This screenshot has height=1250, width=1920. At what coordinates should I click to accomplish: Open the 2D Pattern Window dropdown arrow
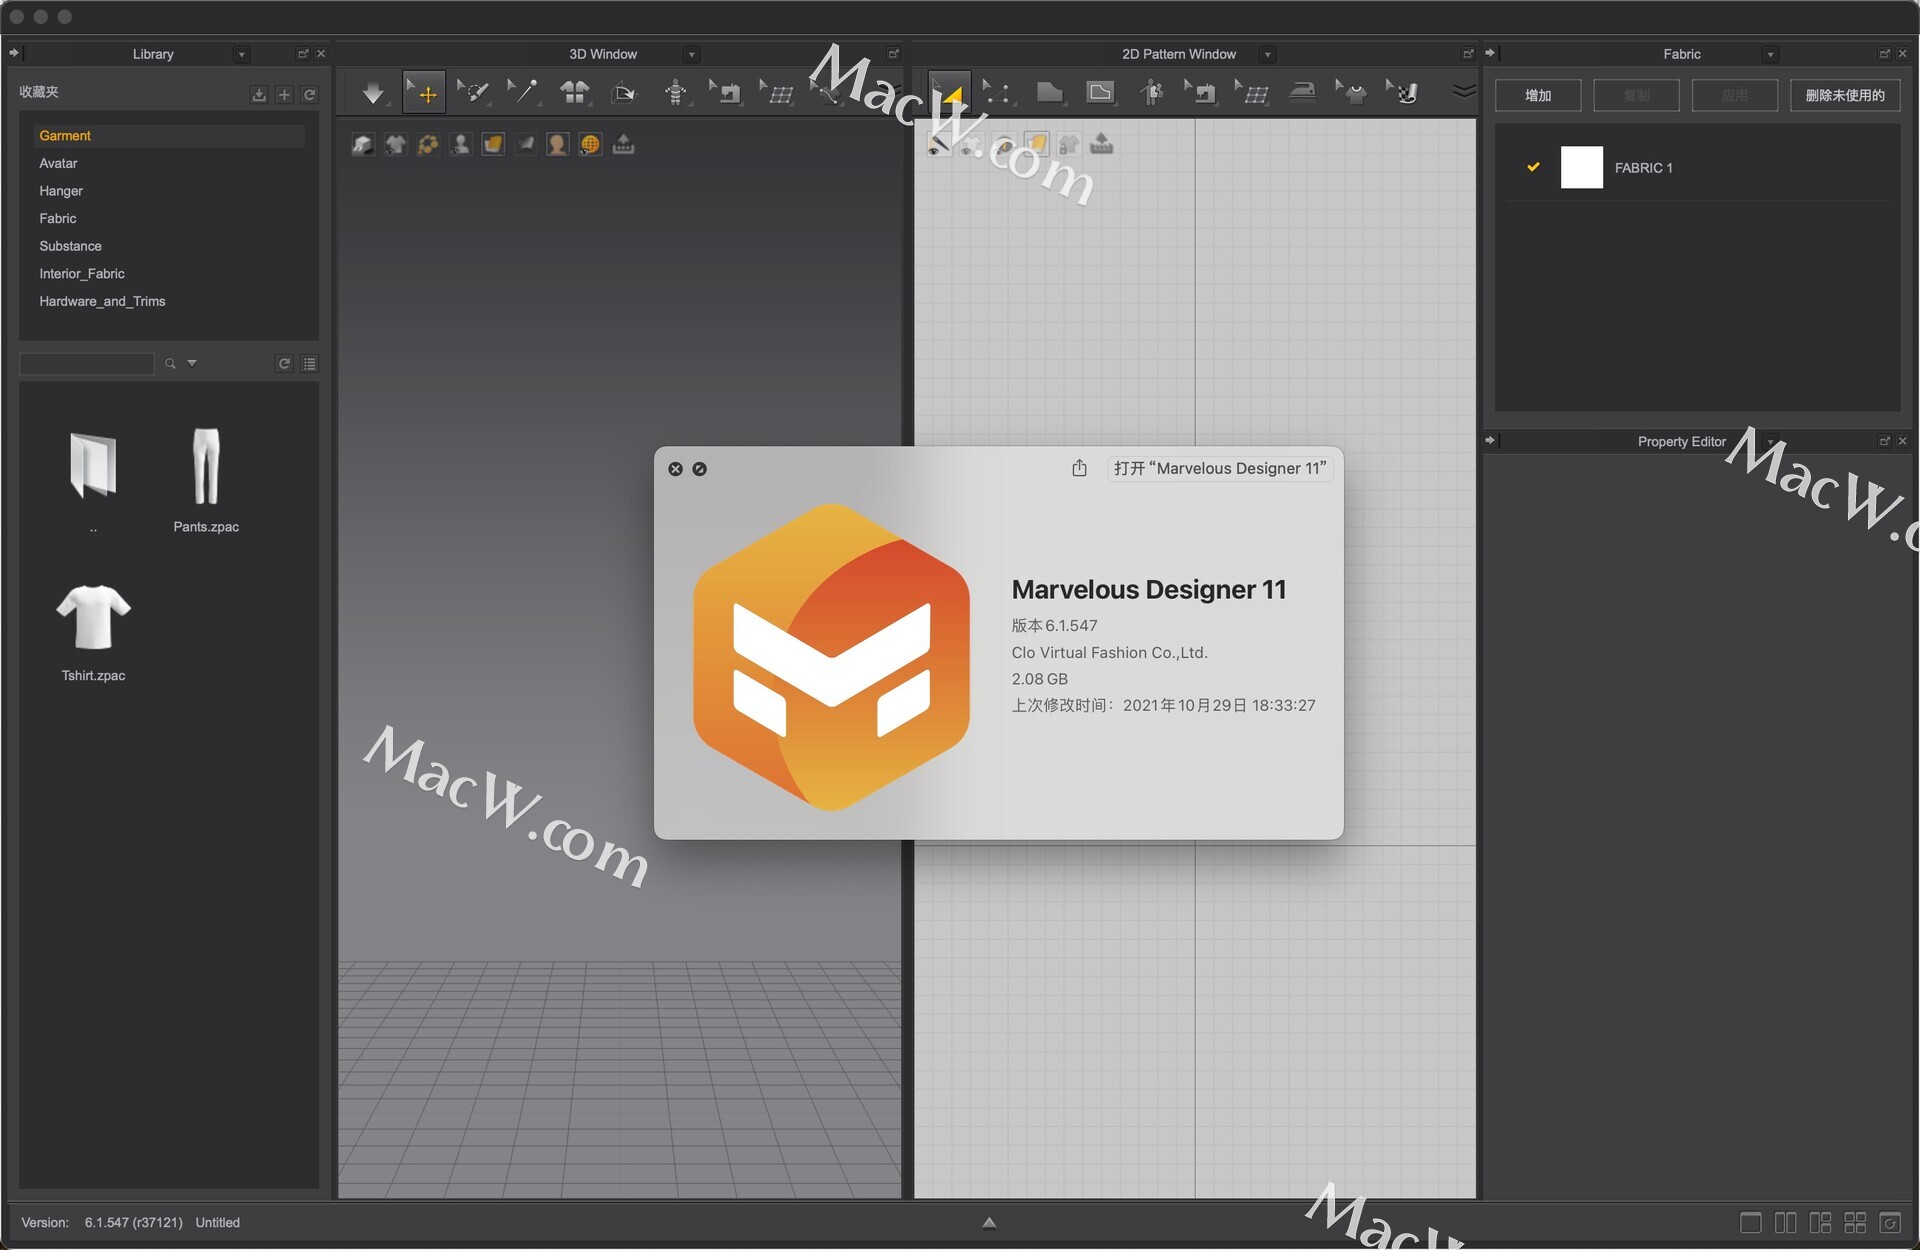1267,54
